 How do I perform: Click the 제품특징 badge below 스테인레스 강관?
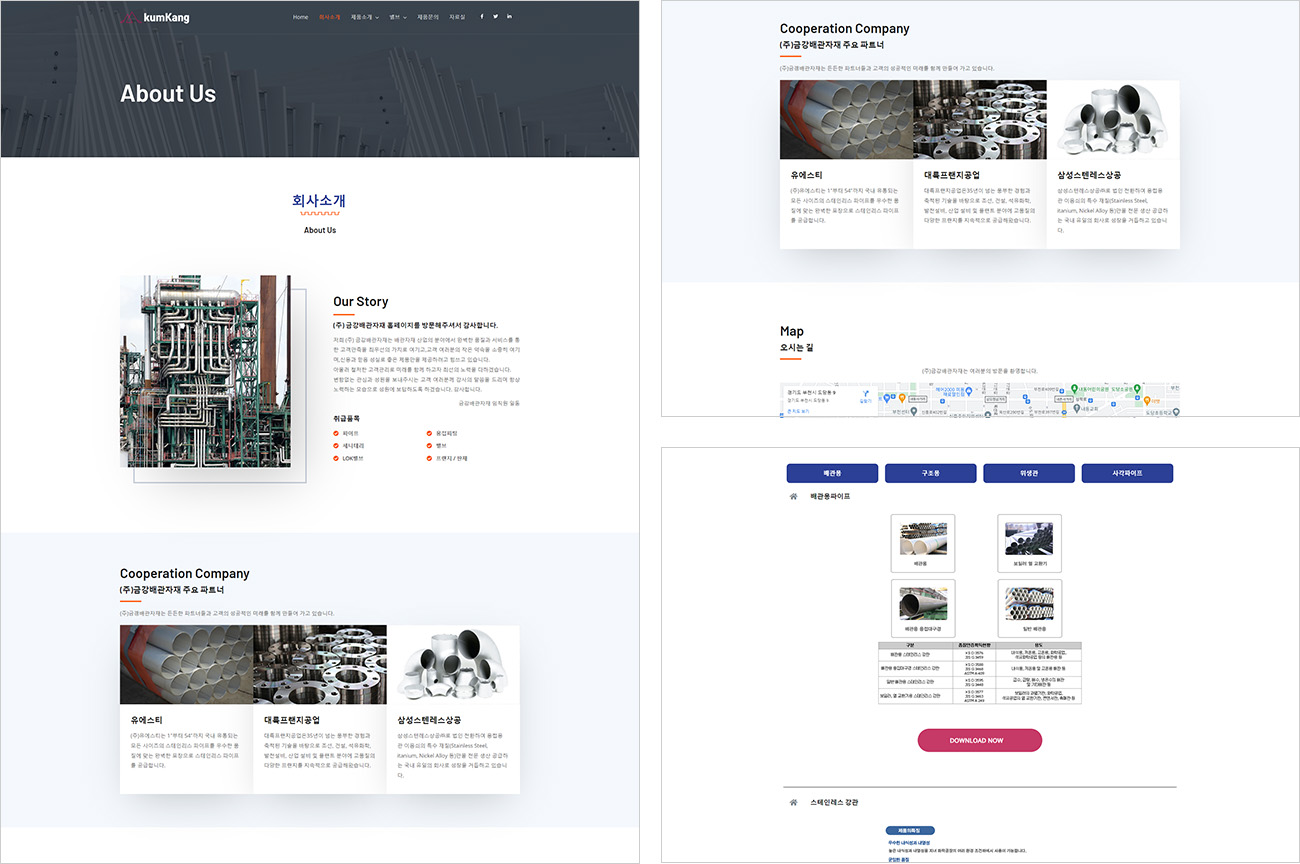(910, 830)
